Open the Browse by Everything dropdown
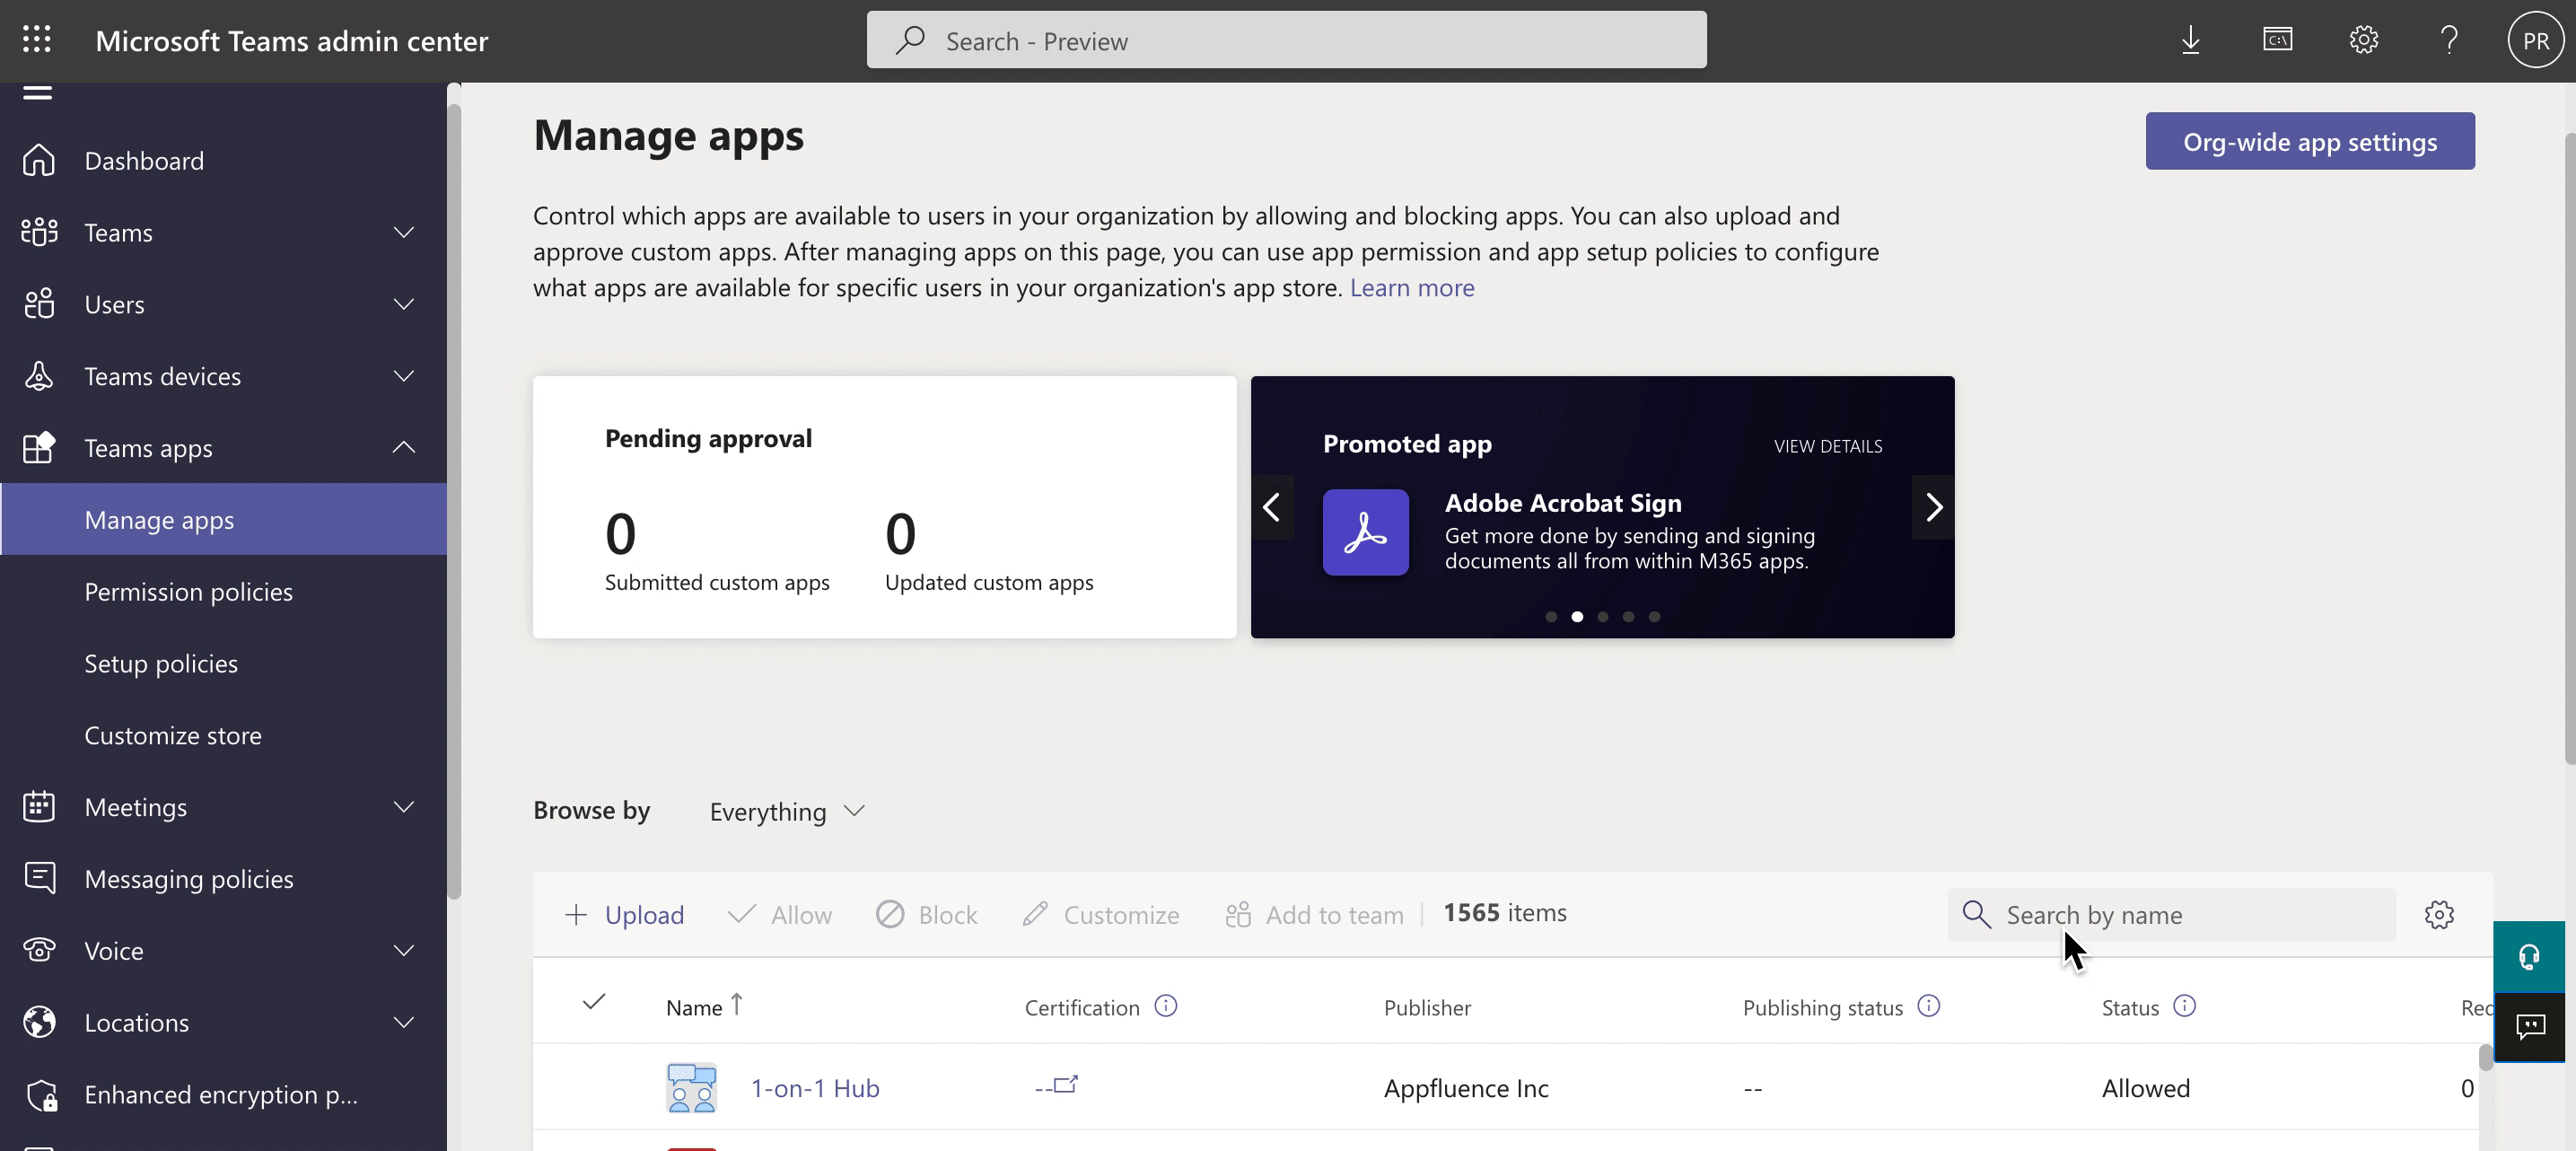Viewport: 2576px width, 1151px height. click(786, 811)
